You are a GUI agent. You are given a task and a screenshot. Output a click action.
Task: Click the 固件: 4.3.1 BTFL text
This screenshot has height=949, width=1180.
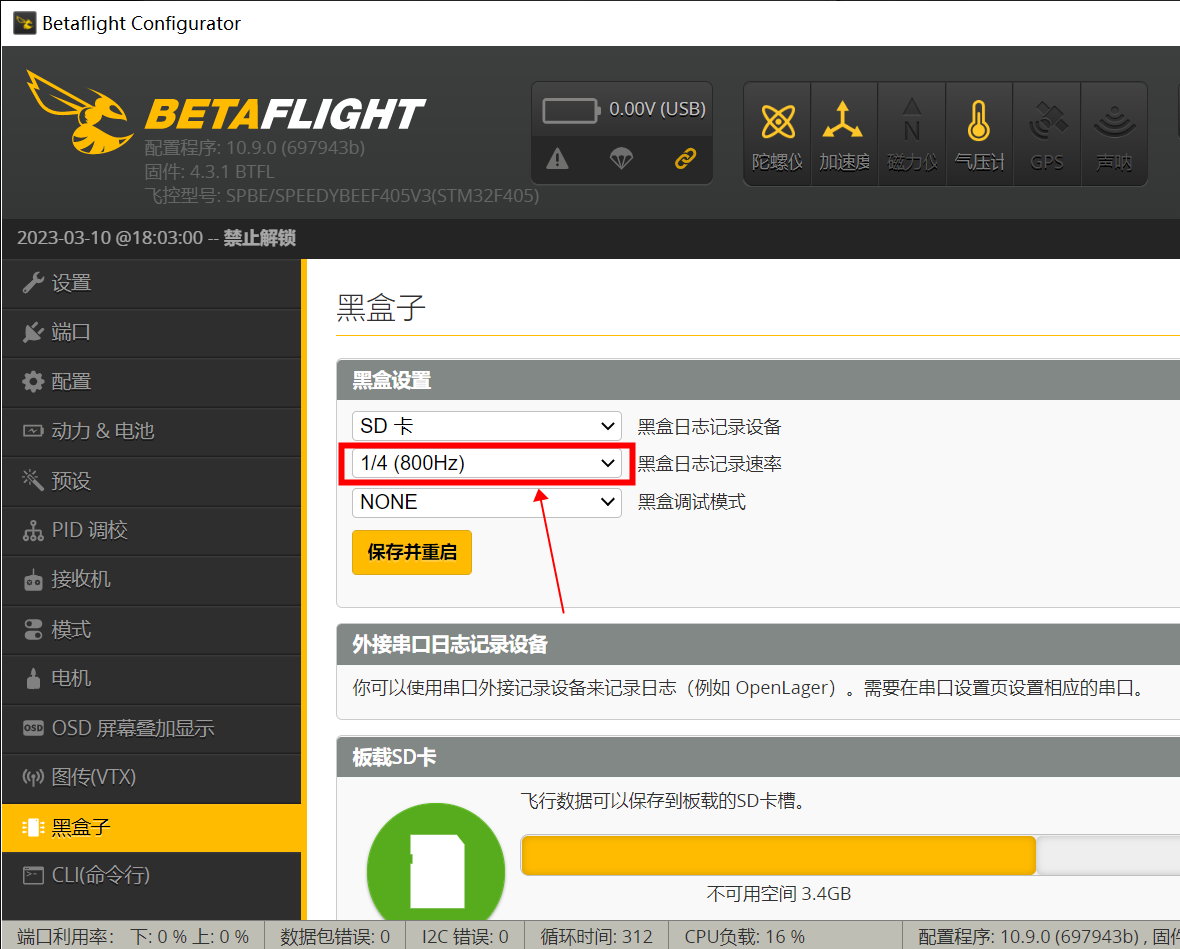pos(209,172)
